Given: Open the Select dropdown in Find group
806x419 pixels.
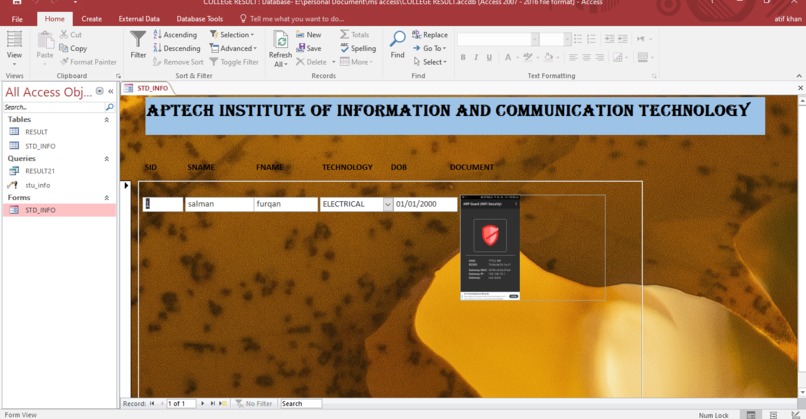Looking at the screenshot, I should [430, 62].
